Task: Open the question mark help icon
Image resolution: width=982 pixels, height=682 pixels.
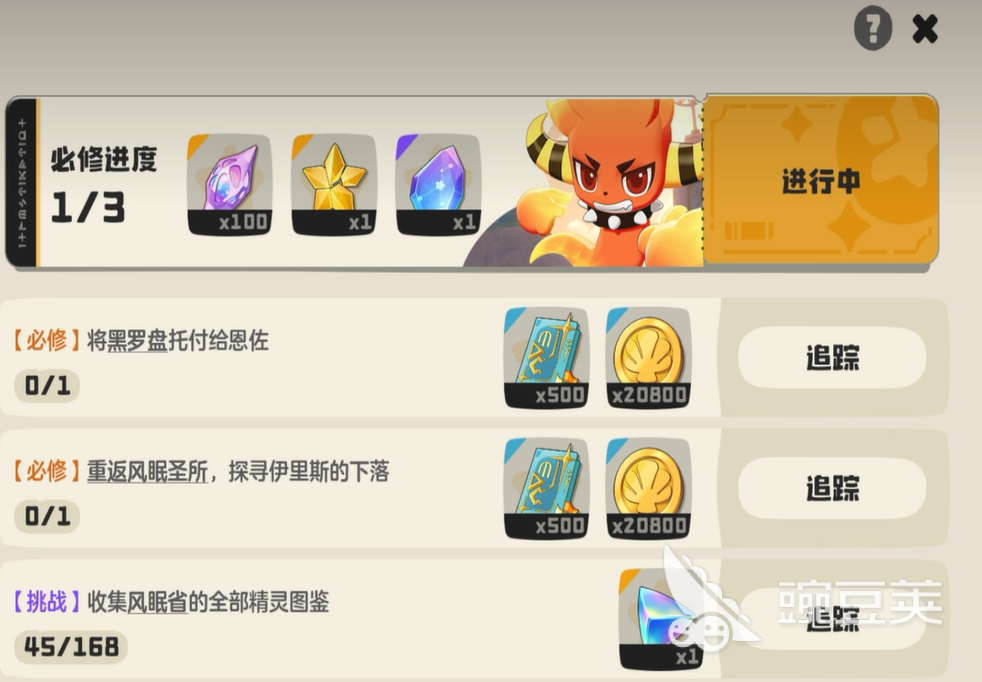Action: [872, 28]
